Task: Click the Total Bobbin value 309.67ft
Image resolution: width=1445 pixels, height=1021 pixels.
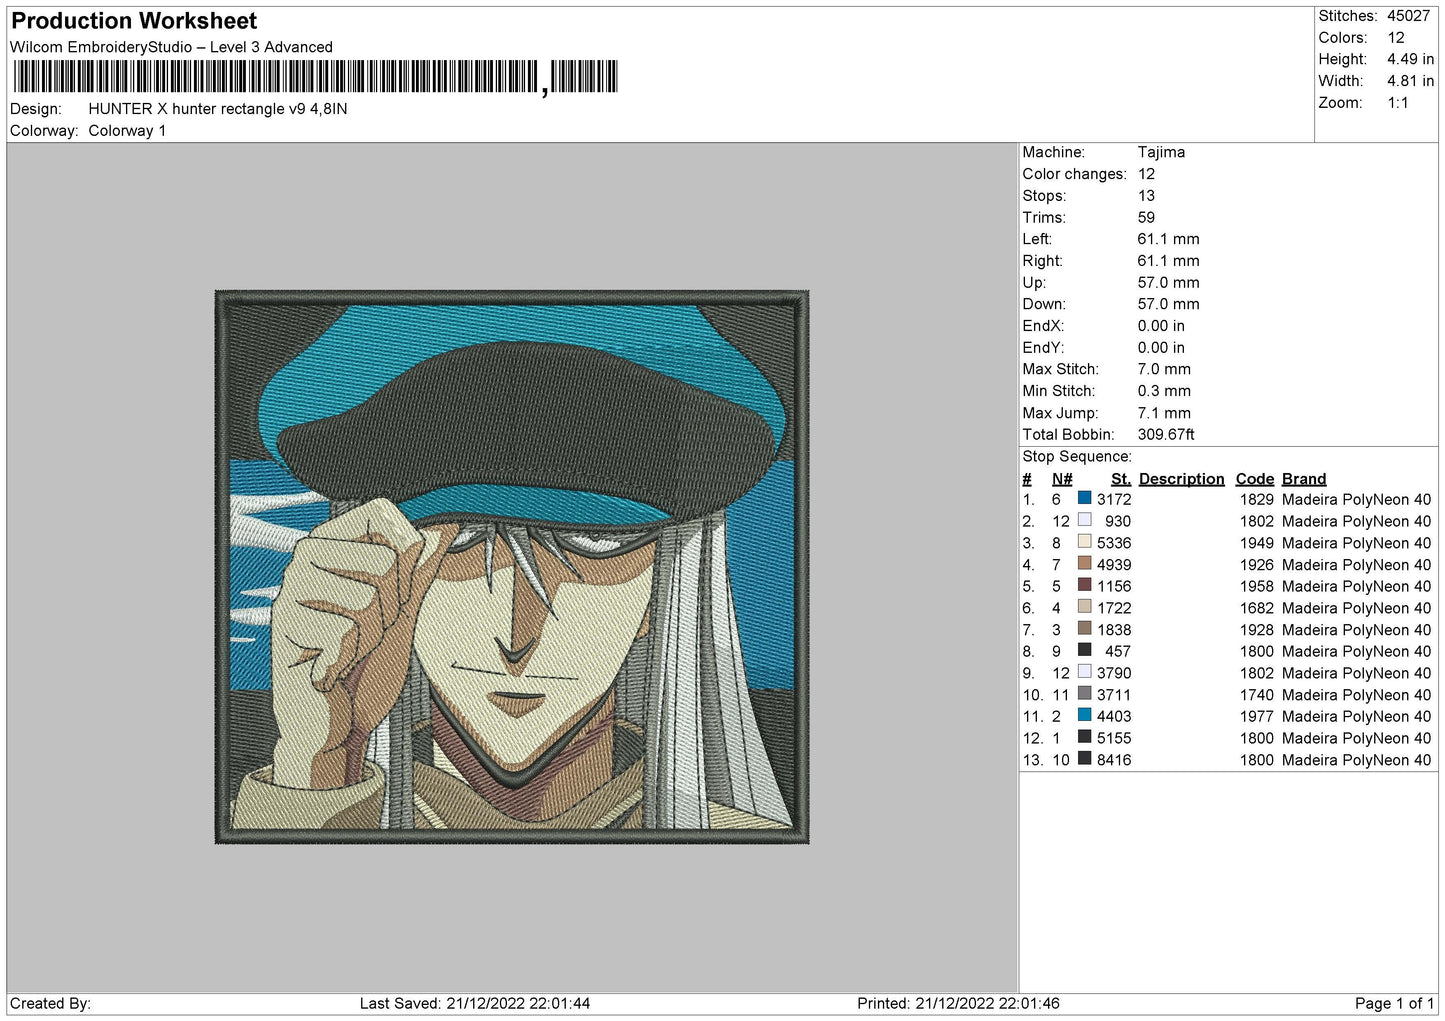Action: point(1166,435)
